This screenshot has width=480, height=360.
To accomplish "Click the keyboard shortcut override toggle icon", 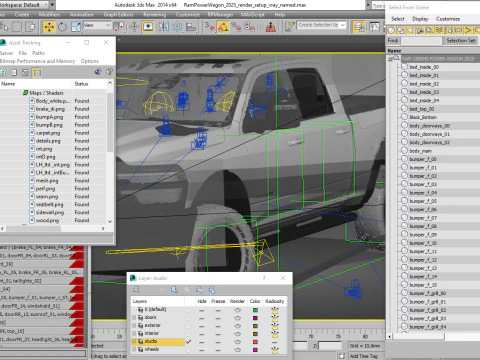I will 148,27.
